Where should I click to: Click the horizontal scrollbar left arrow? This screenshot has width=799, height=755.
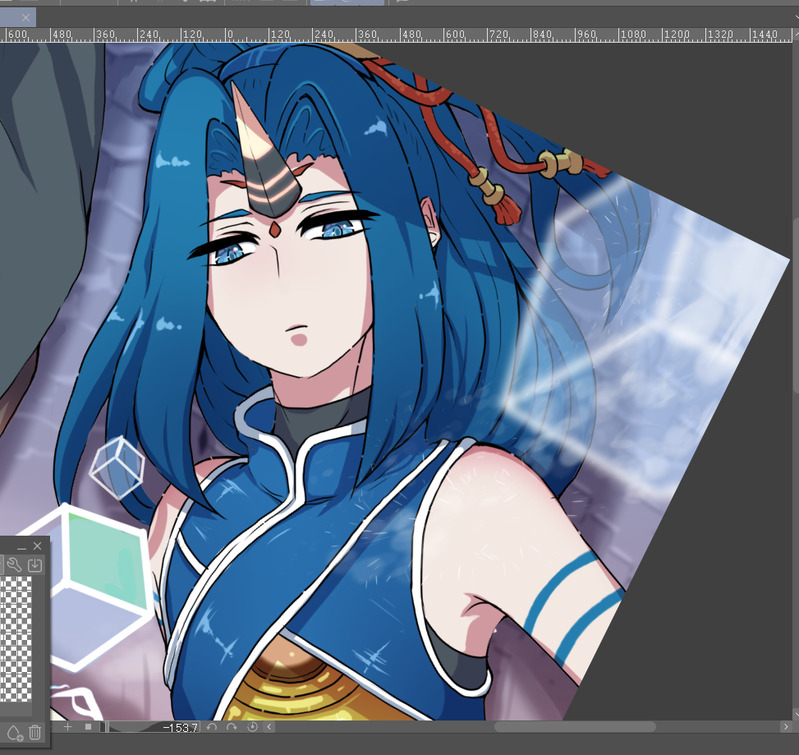click(270, 727)
